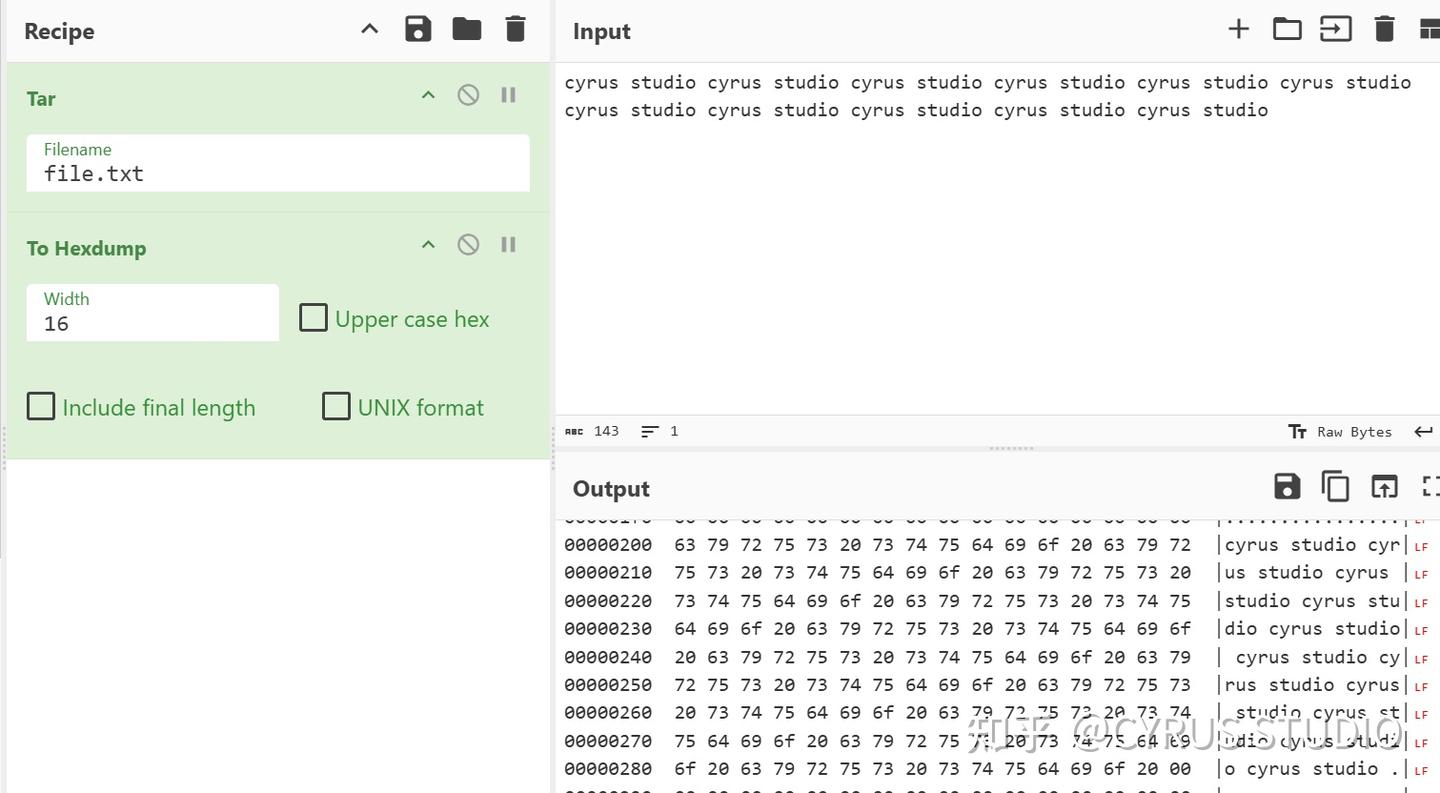This screenshot has width=1440, height=793.
Task: Enable the Upper case hex checkbox
Action: click(314, 318)
